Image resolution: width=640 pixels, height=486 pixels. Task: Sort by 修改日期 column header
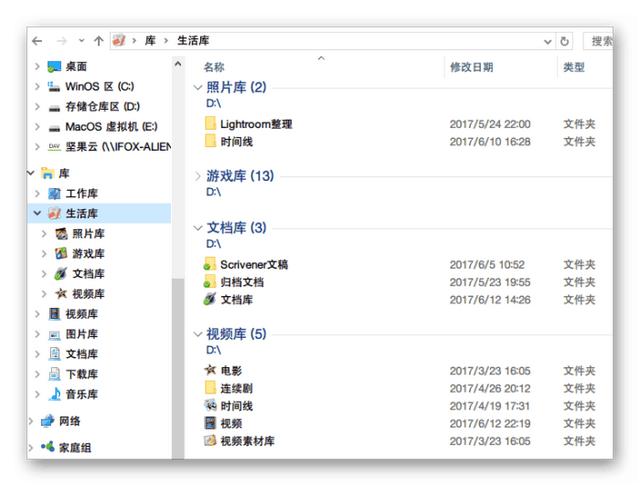pyautogui.click(x=471, y=67)
